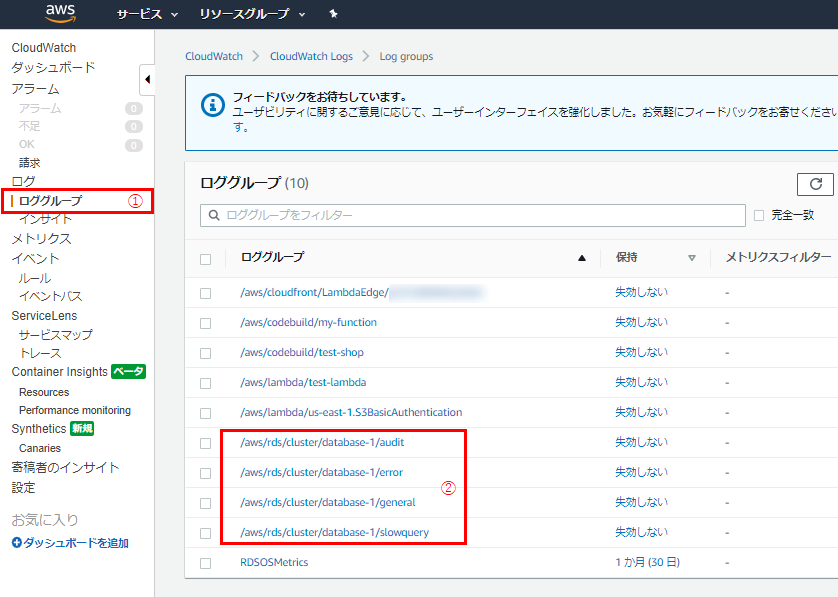Open database-1/audit log group
This screenshot has height=597, width=838.
point(322,442)
